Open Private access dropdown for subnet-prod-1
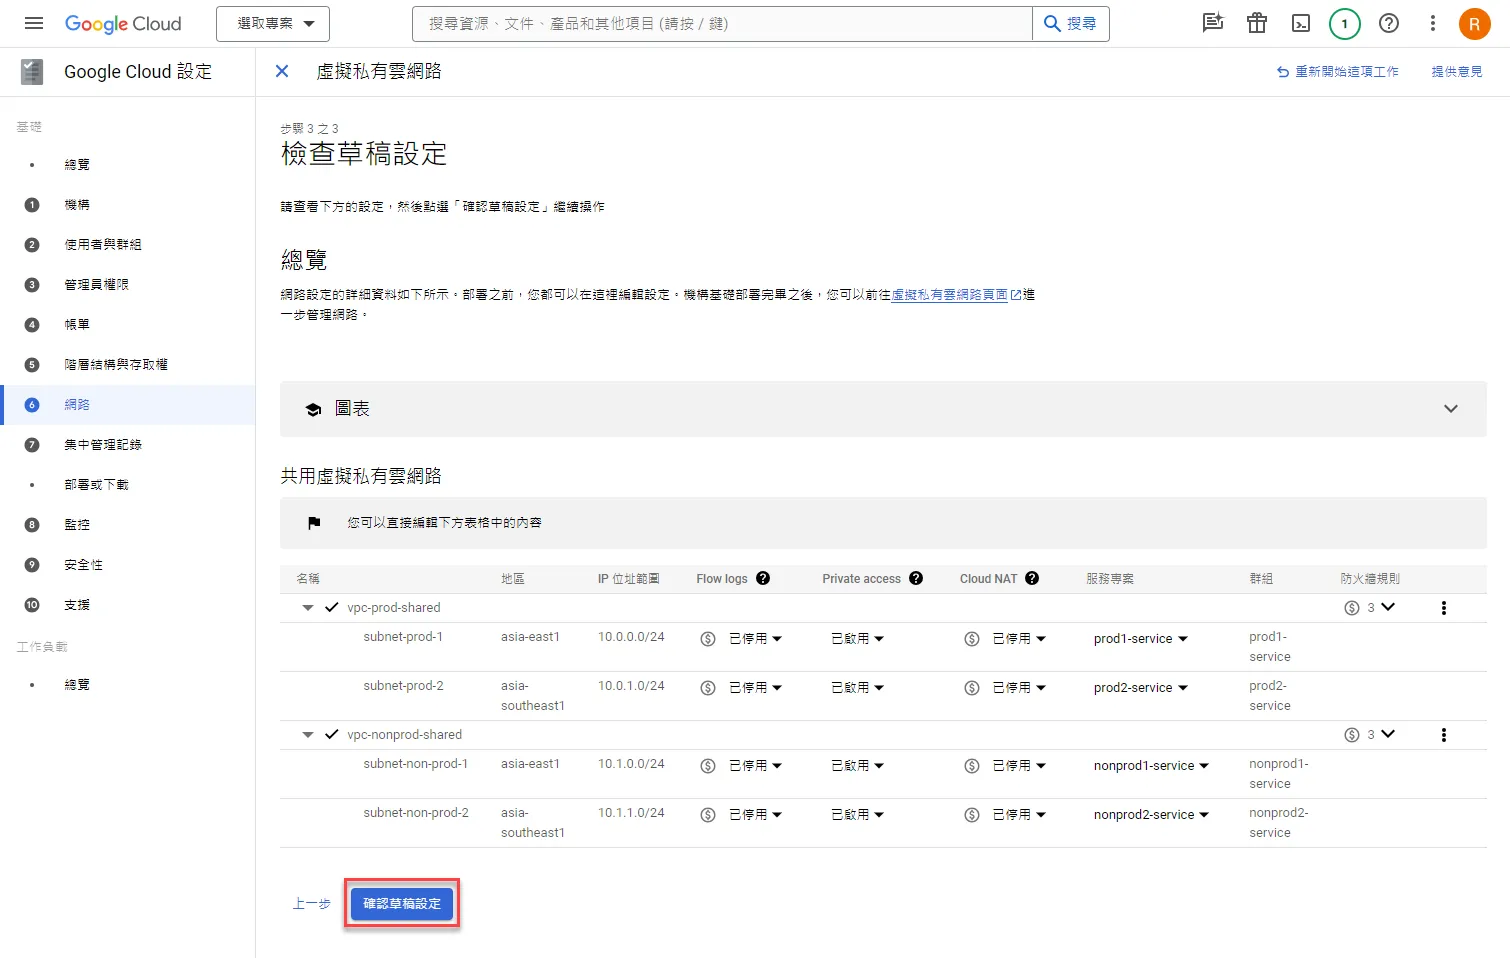Screen dimensions: 1510x958 click(x=857, y=639)
